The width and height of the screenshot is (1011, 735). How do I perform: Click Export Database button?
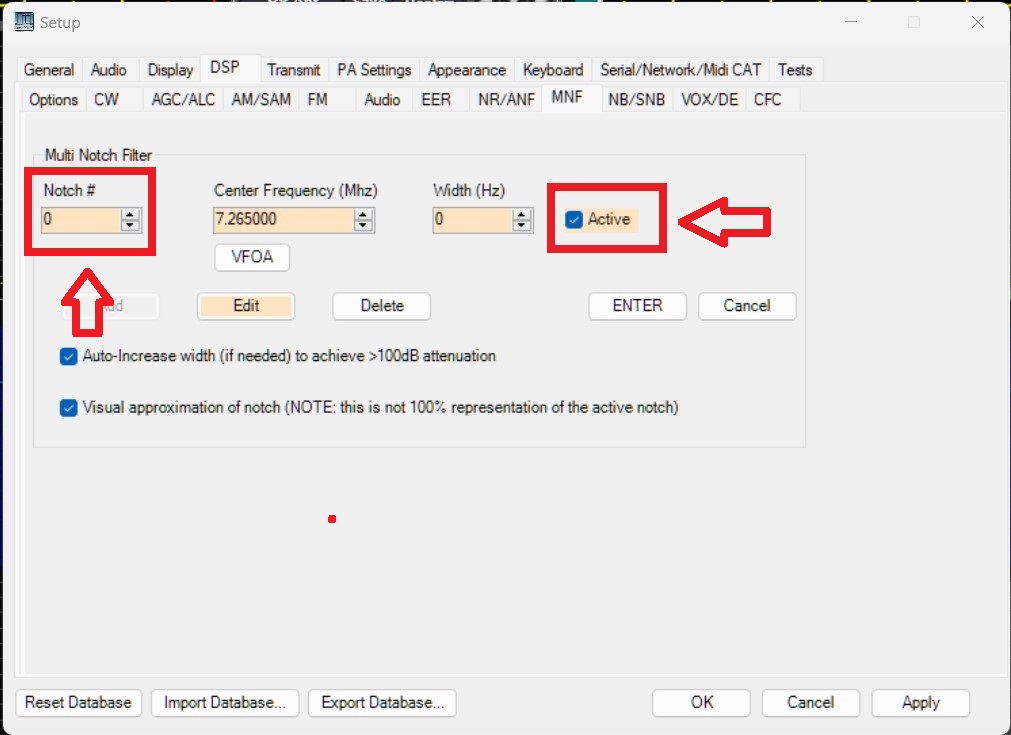[382, 703]
